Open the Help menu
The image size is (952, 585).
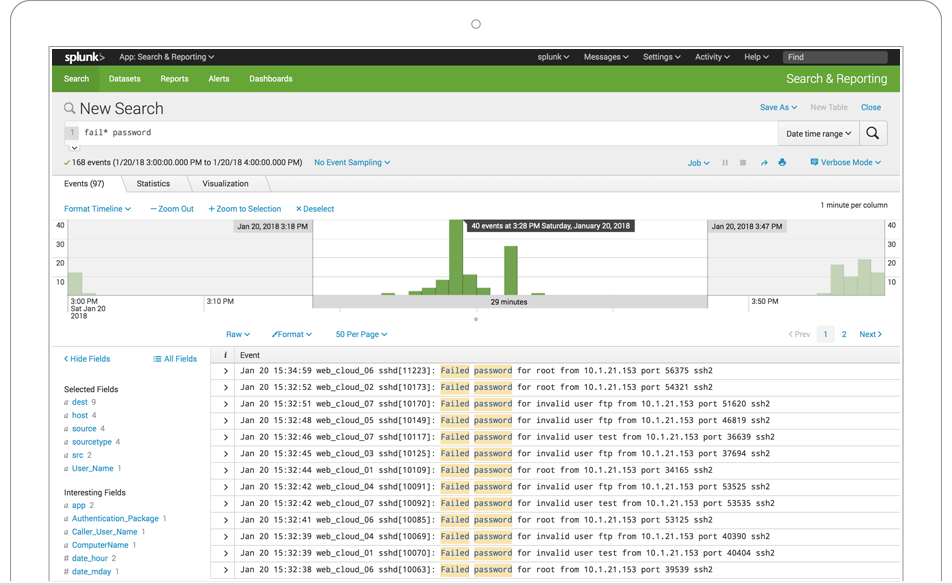(756, 57)
